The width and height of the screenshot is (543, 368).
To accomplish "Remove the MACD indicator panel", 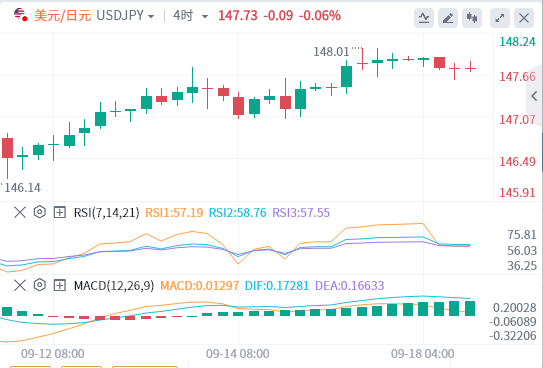I will (x=20, y=285).
